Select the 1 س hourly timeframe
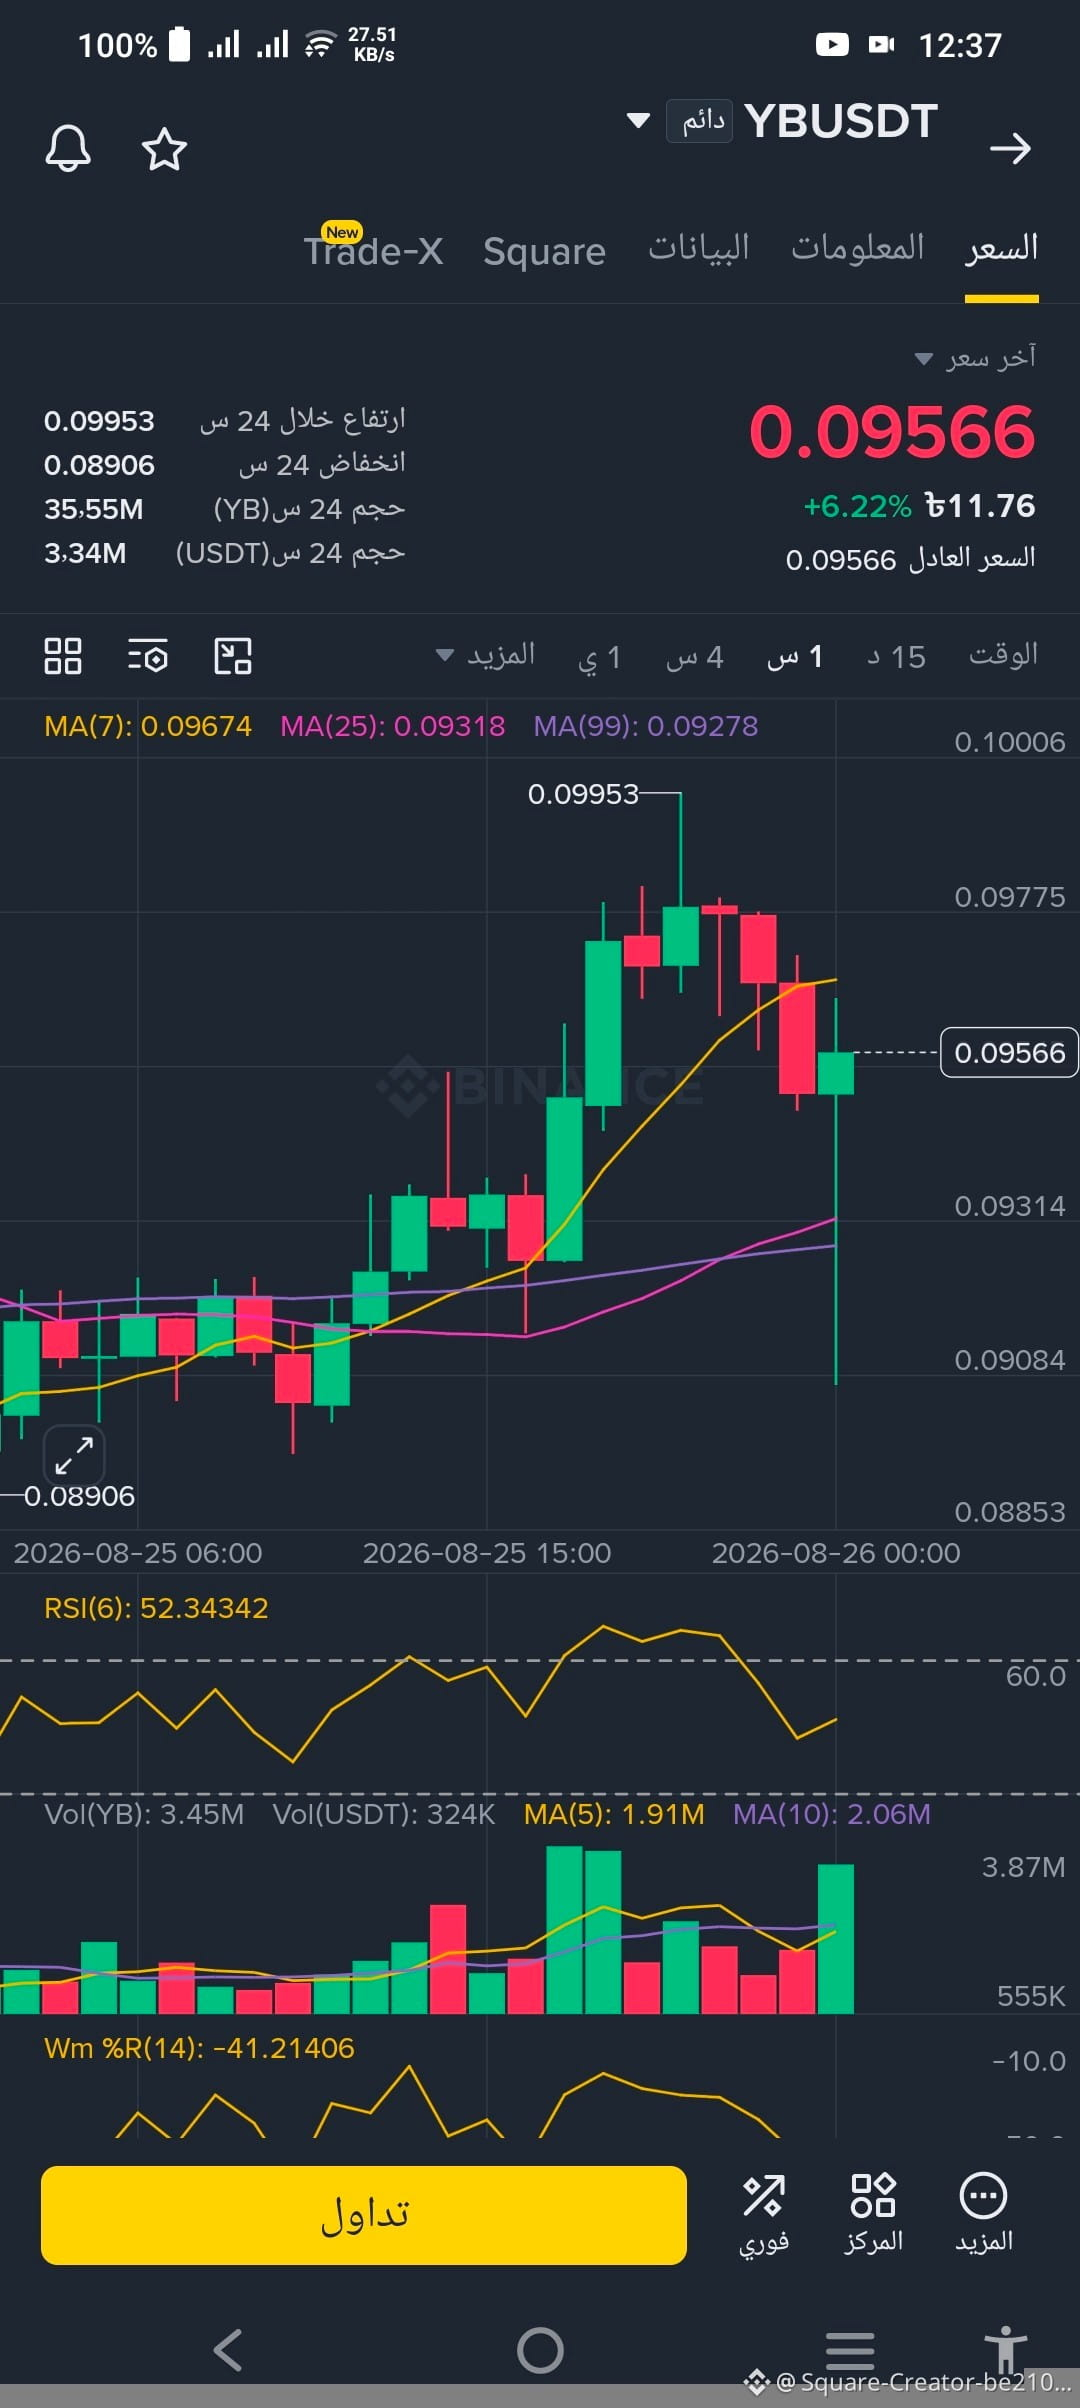Viewport: 1080px width, 2408px height. (795, 657)
